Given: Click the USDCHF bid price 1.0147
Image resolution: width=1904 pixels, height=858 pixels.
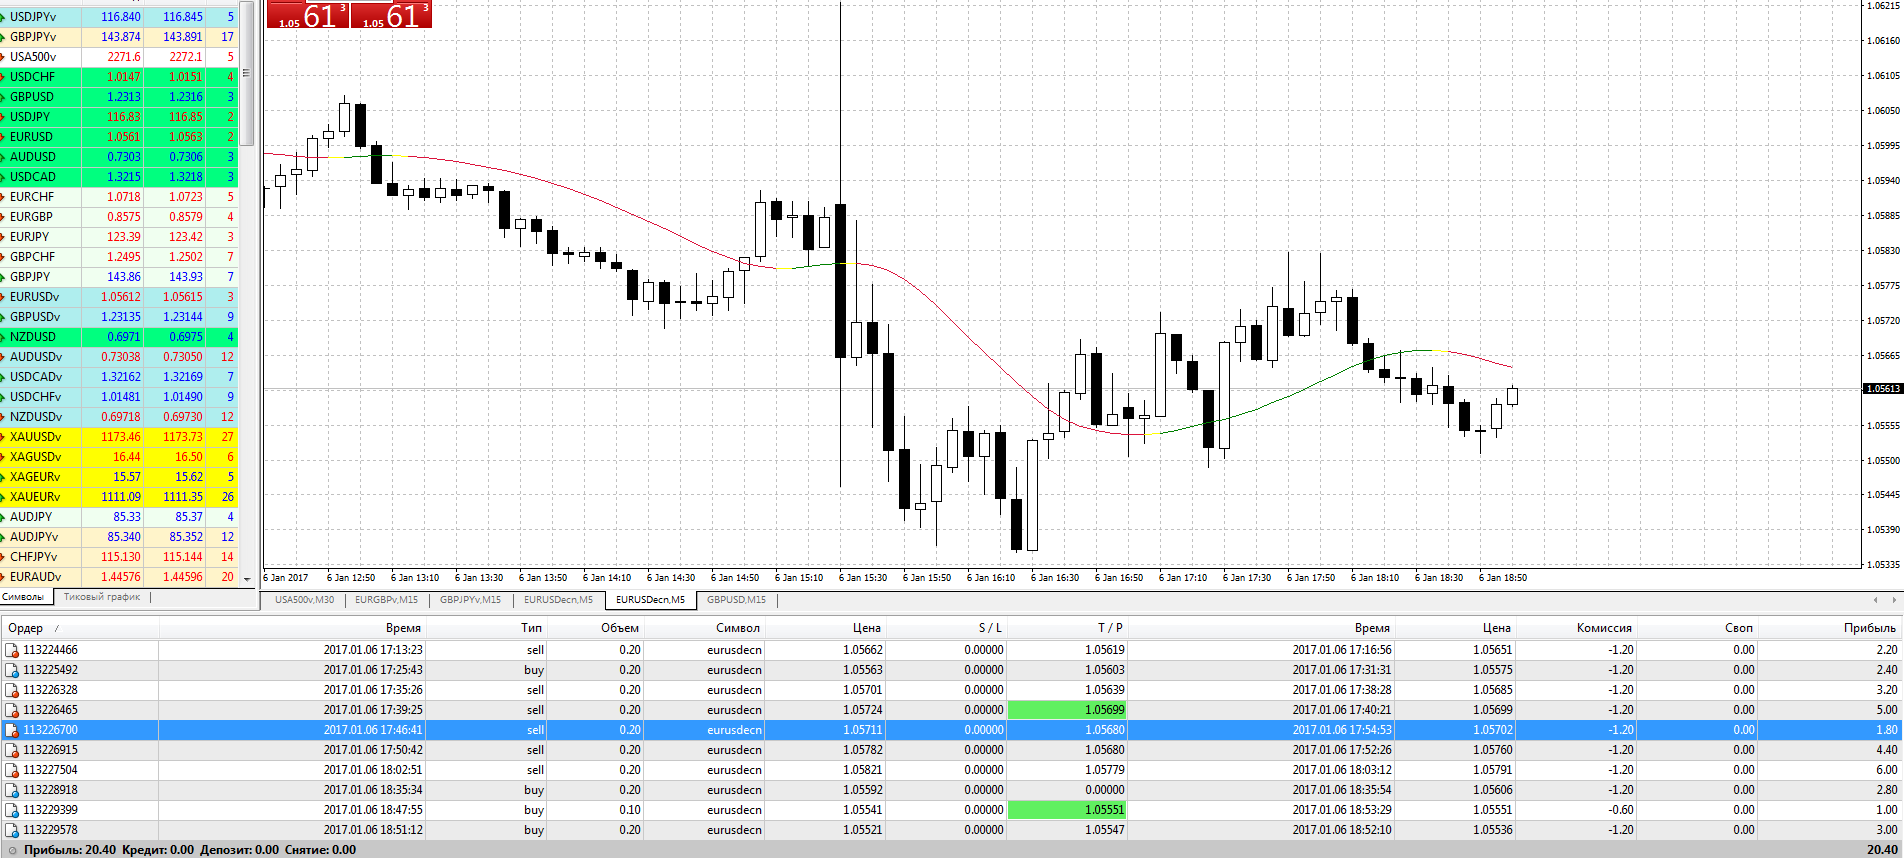Looking at the screenshot, I should pos(123,77).
